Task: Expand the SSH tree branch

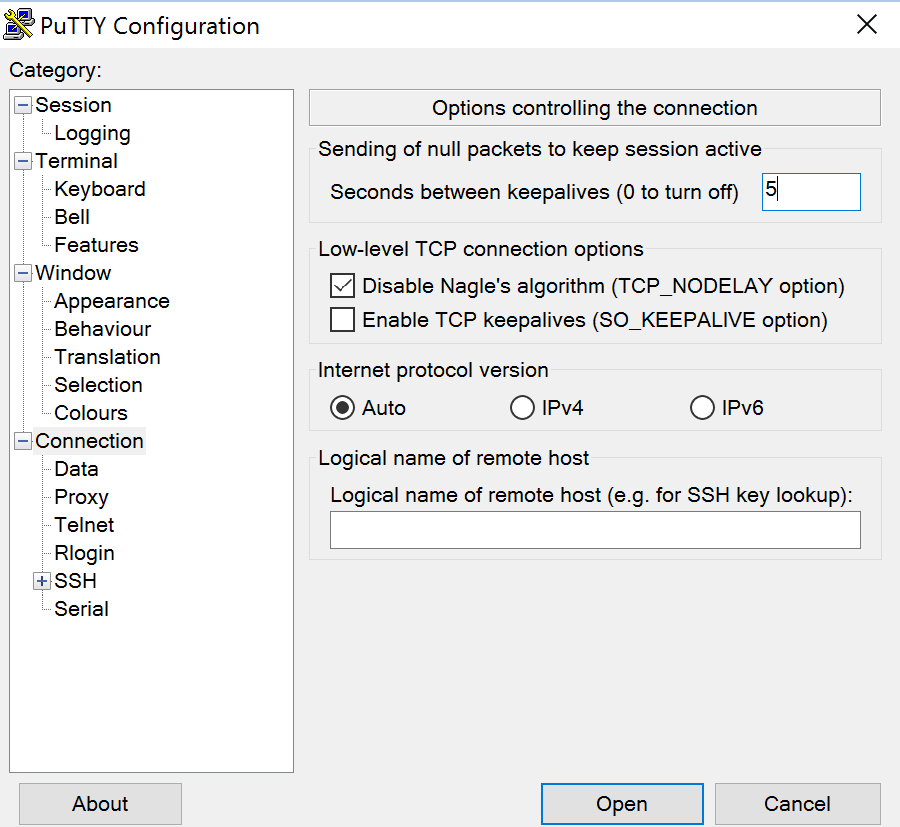Action: coord(41,580)
